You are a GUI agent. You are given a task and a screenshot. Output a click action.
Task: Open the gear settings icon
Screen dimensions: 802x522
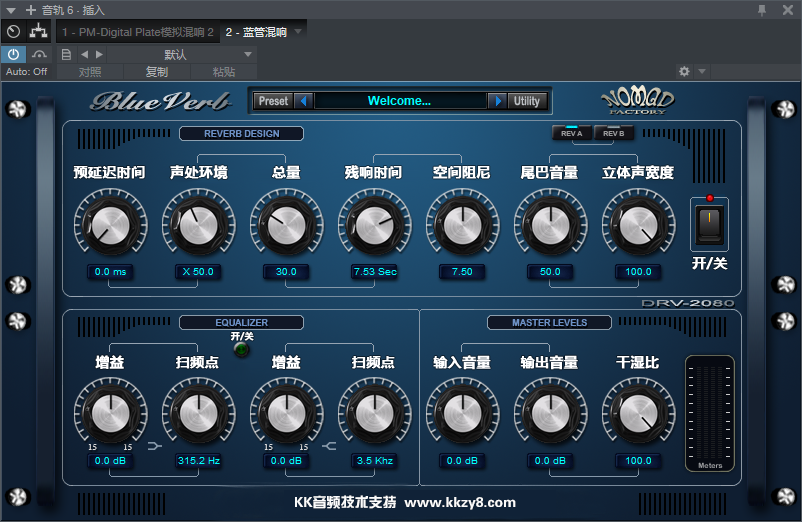point(684,72)
